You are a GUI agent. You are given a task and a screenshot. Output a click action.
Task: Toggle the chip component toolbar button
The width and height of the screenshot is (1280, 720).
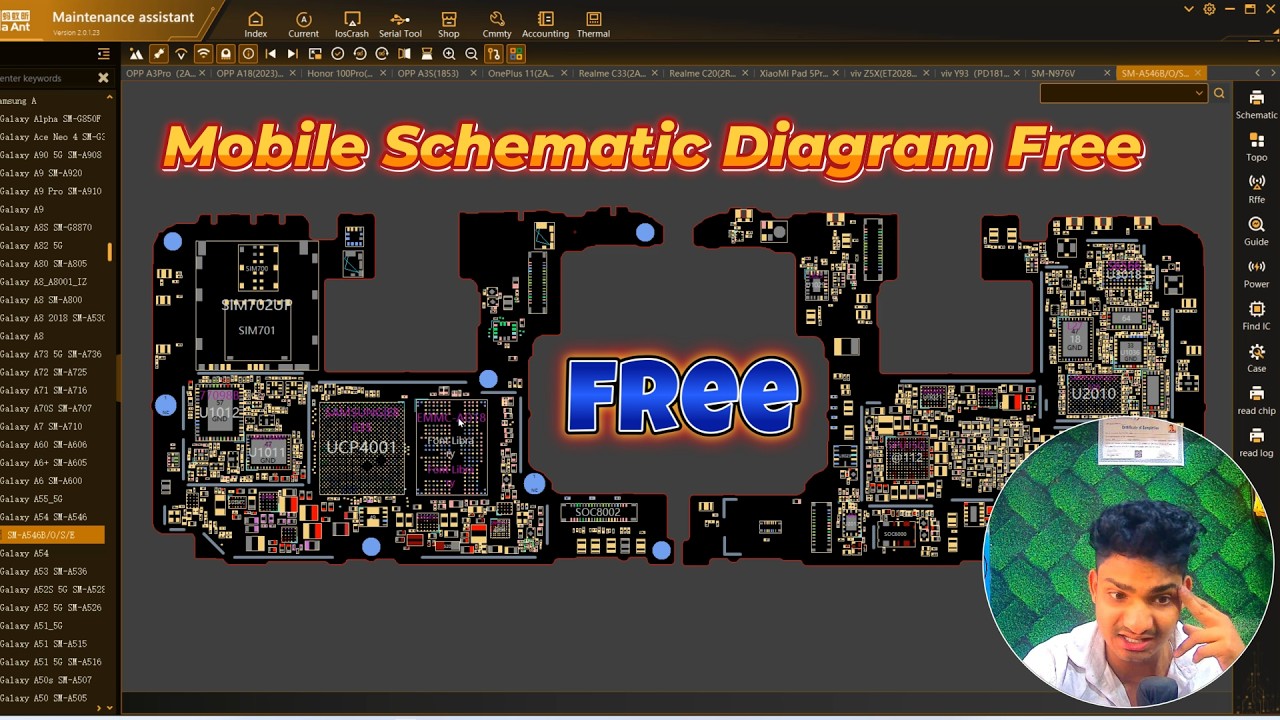[x=226, y=54]
